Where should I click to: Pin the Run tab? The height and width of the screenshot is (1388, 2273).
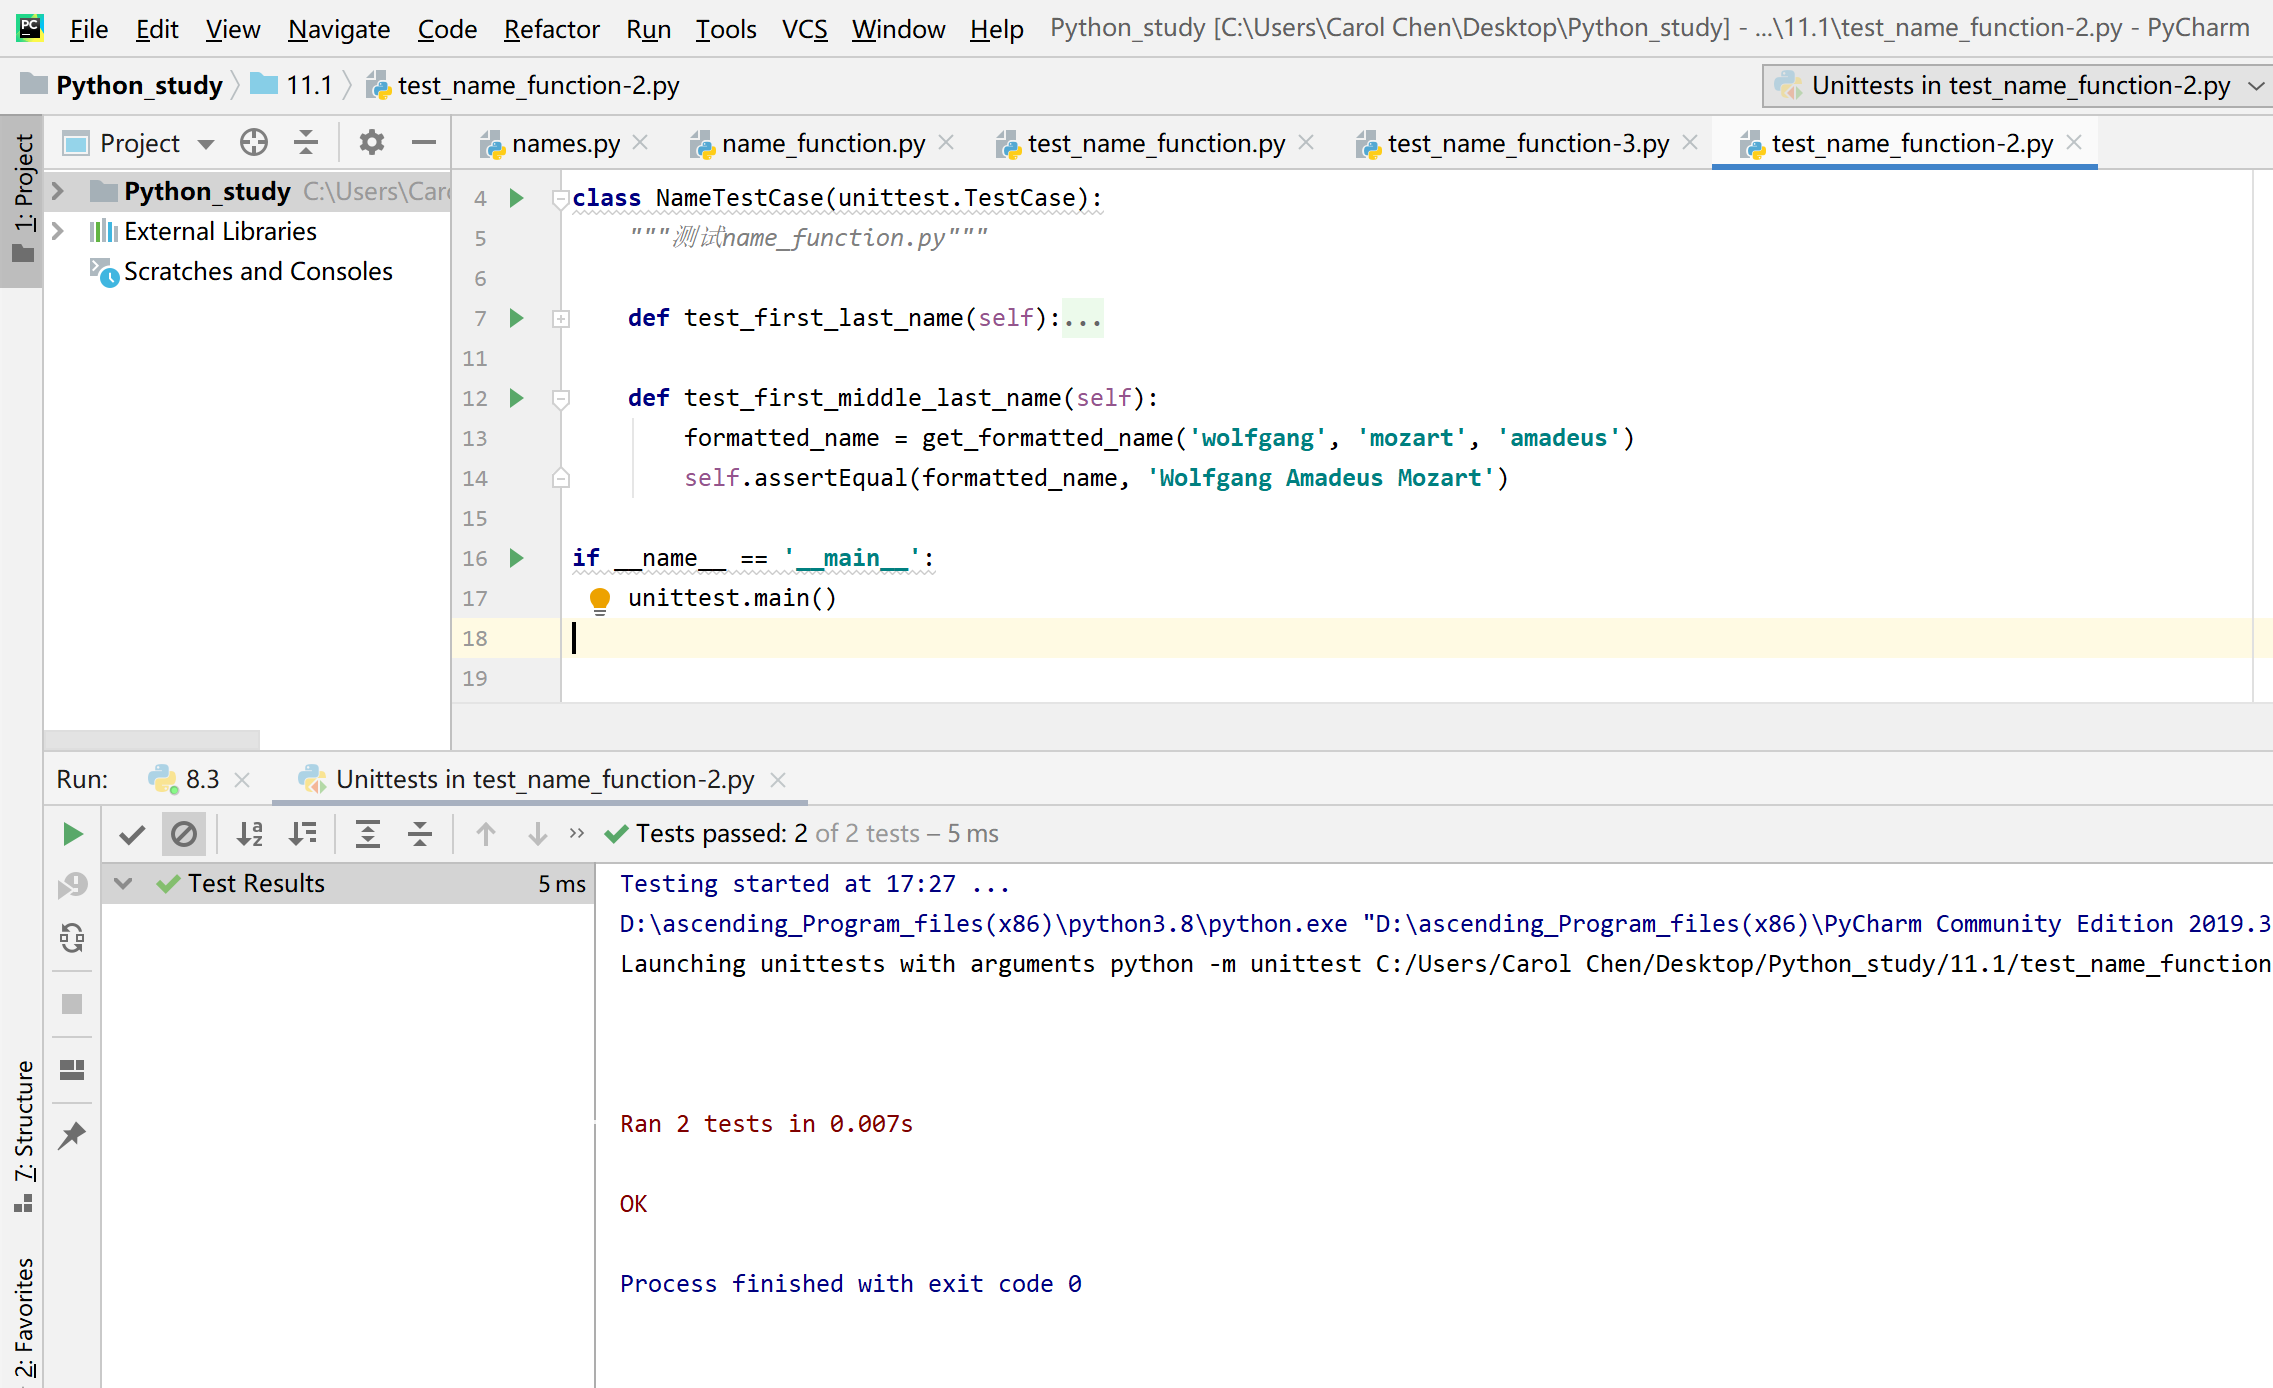[72, 1135]
